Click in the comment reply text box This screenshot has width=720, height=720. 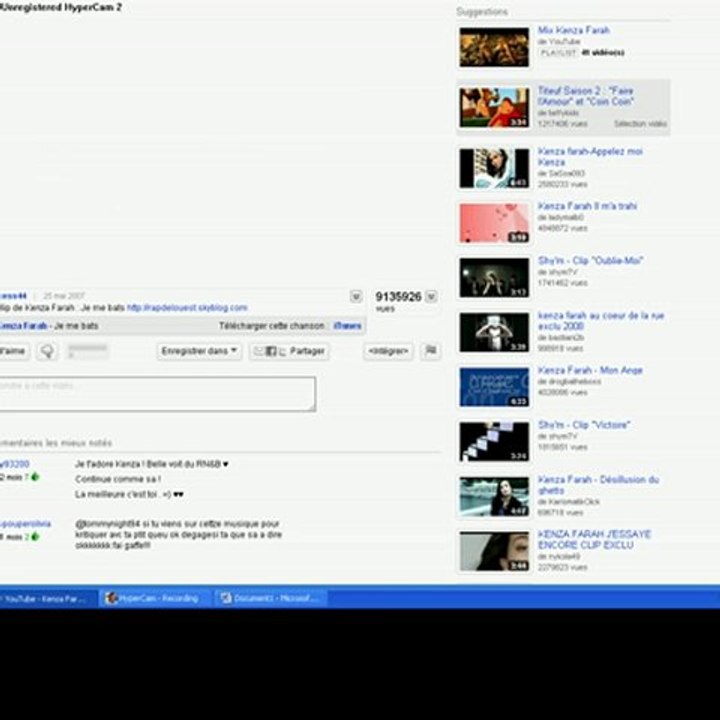157,394
